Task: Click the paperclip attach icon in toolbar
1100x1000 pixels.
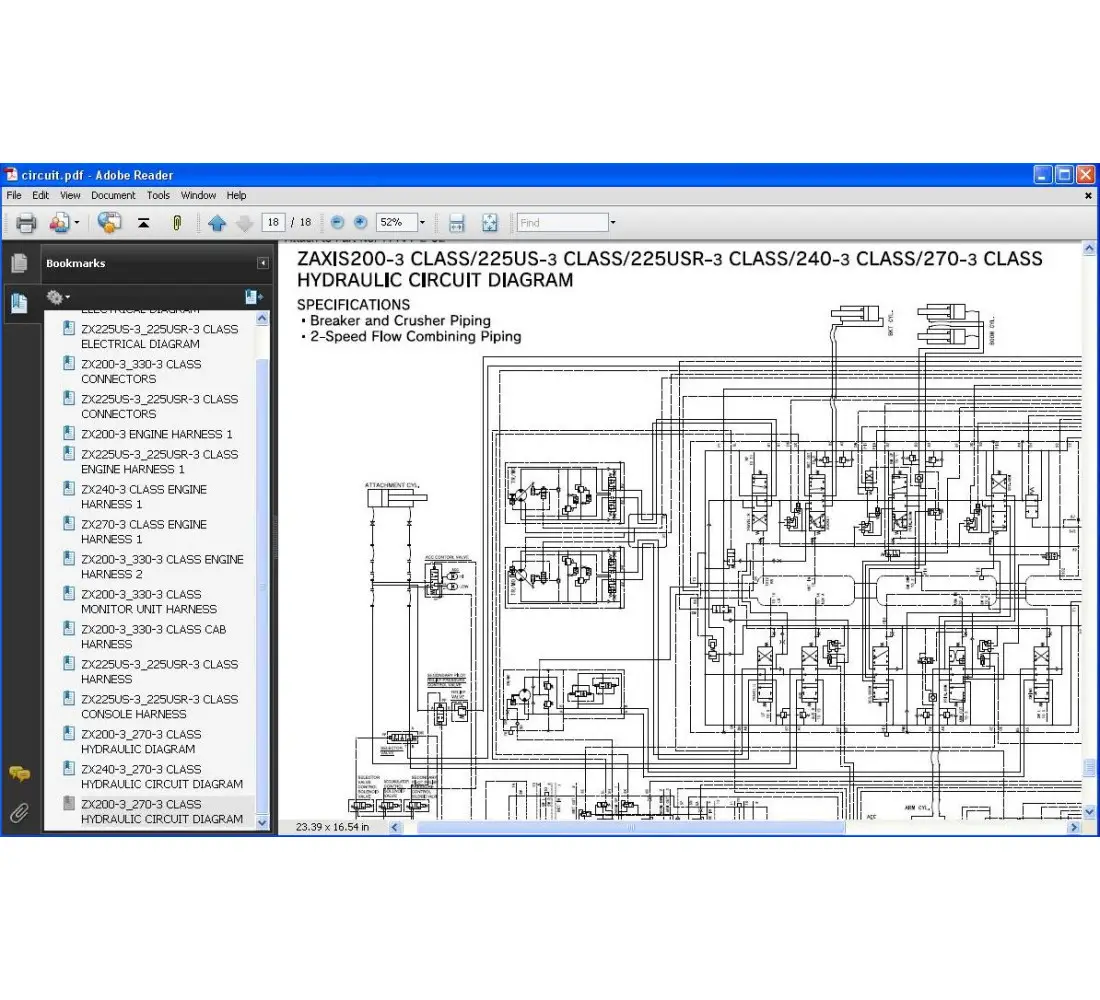Action: click(177, 223)
